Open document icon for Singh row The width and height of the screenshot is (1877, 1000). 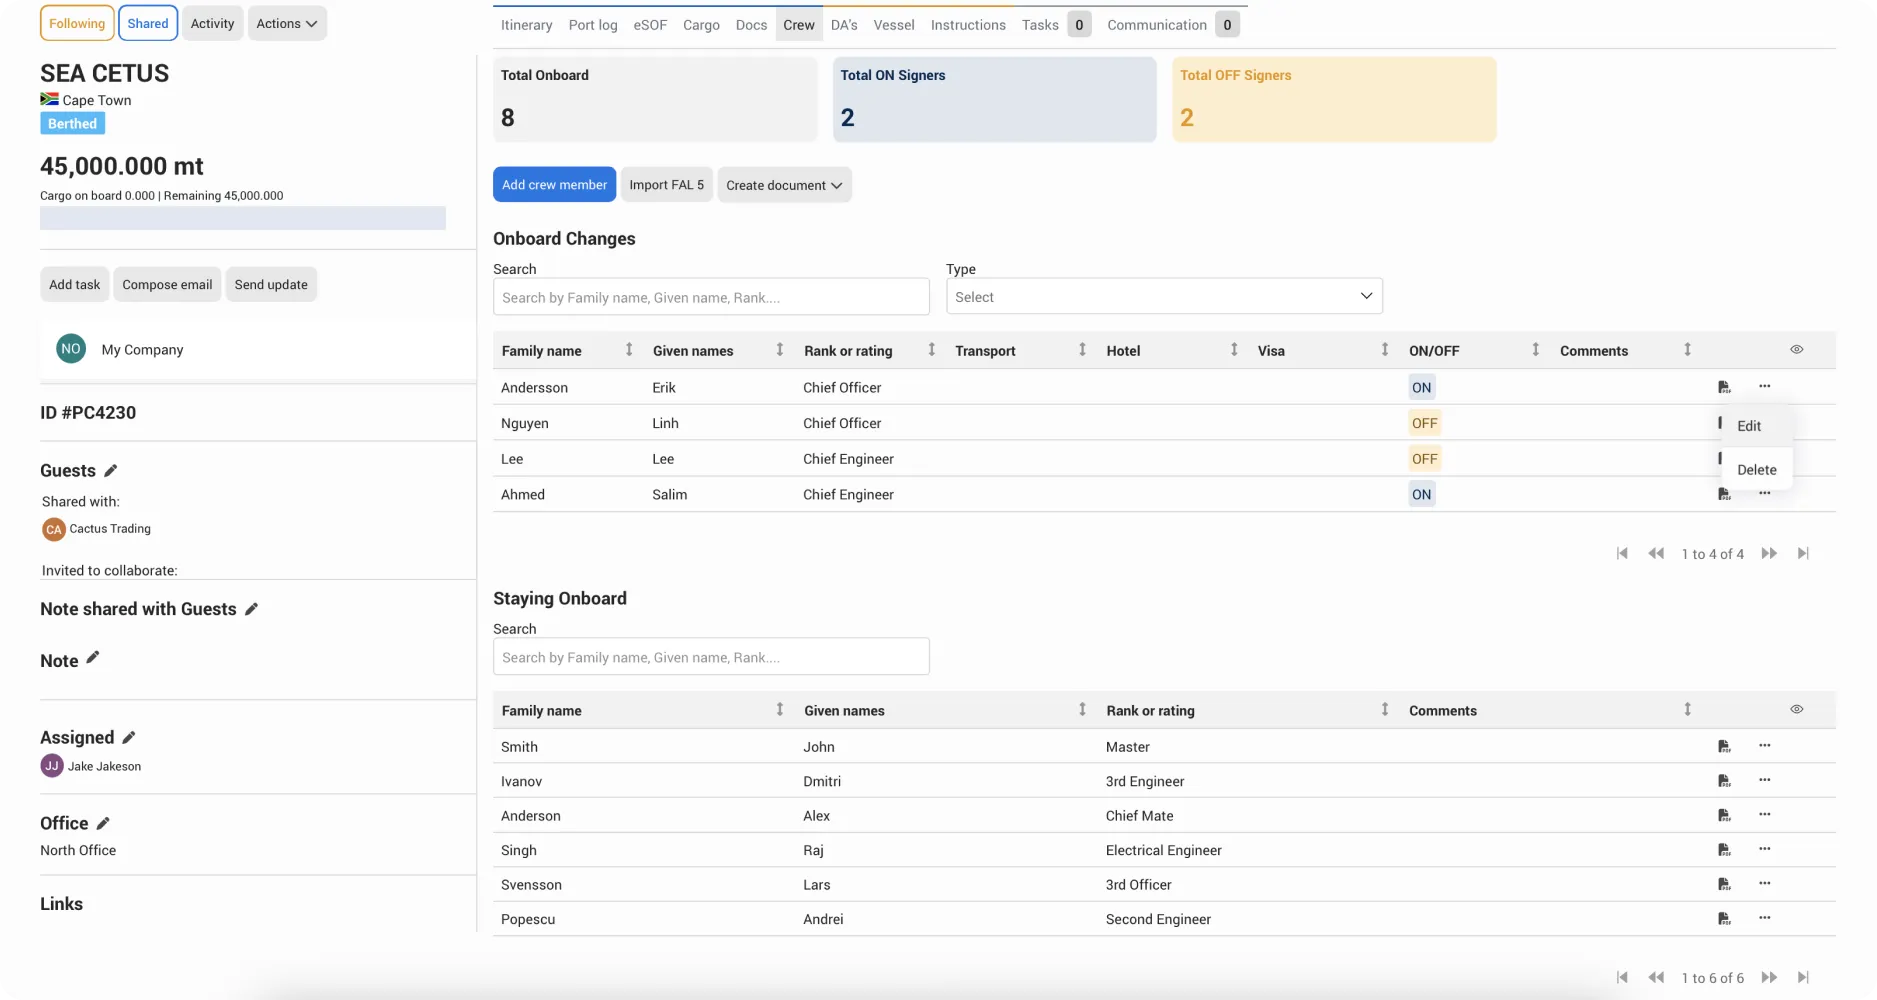(x=1724, y=850)
